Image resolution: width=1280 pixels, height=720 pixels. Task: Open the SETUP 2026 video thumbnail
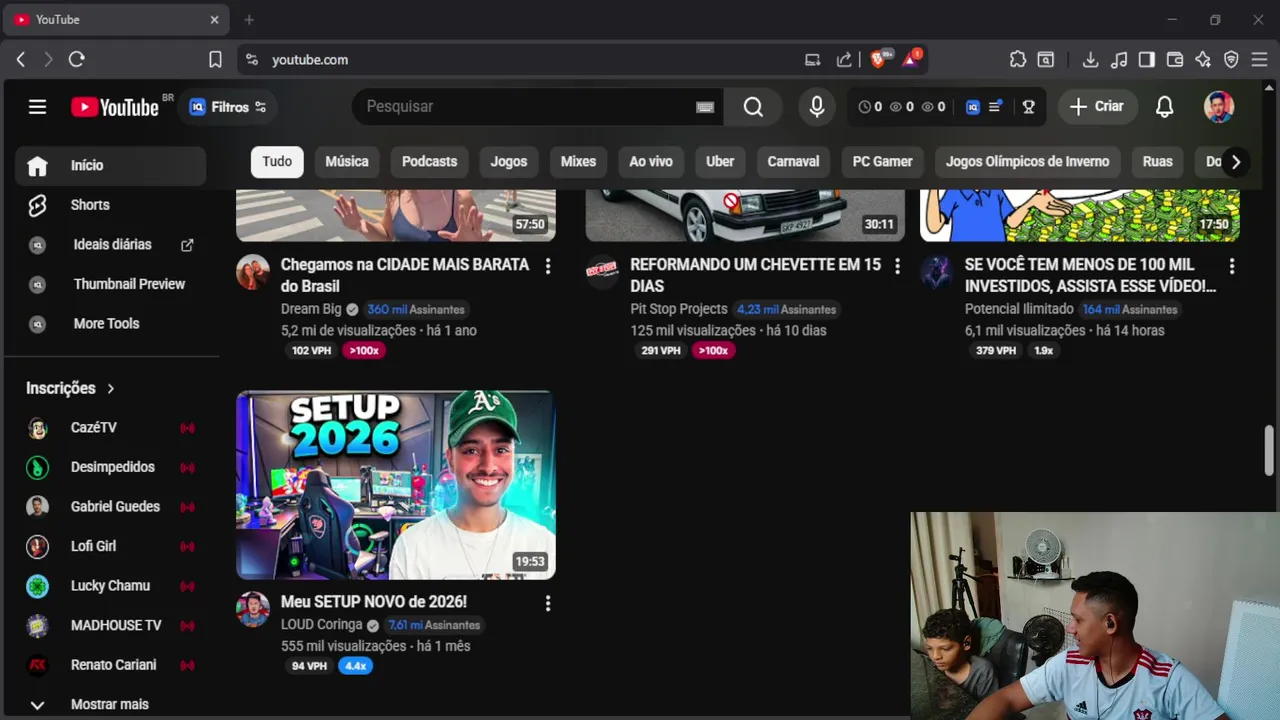click(396, 485)
